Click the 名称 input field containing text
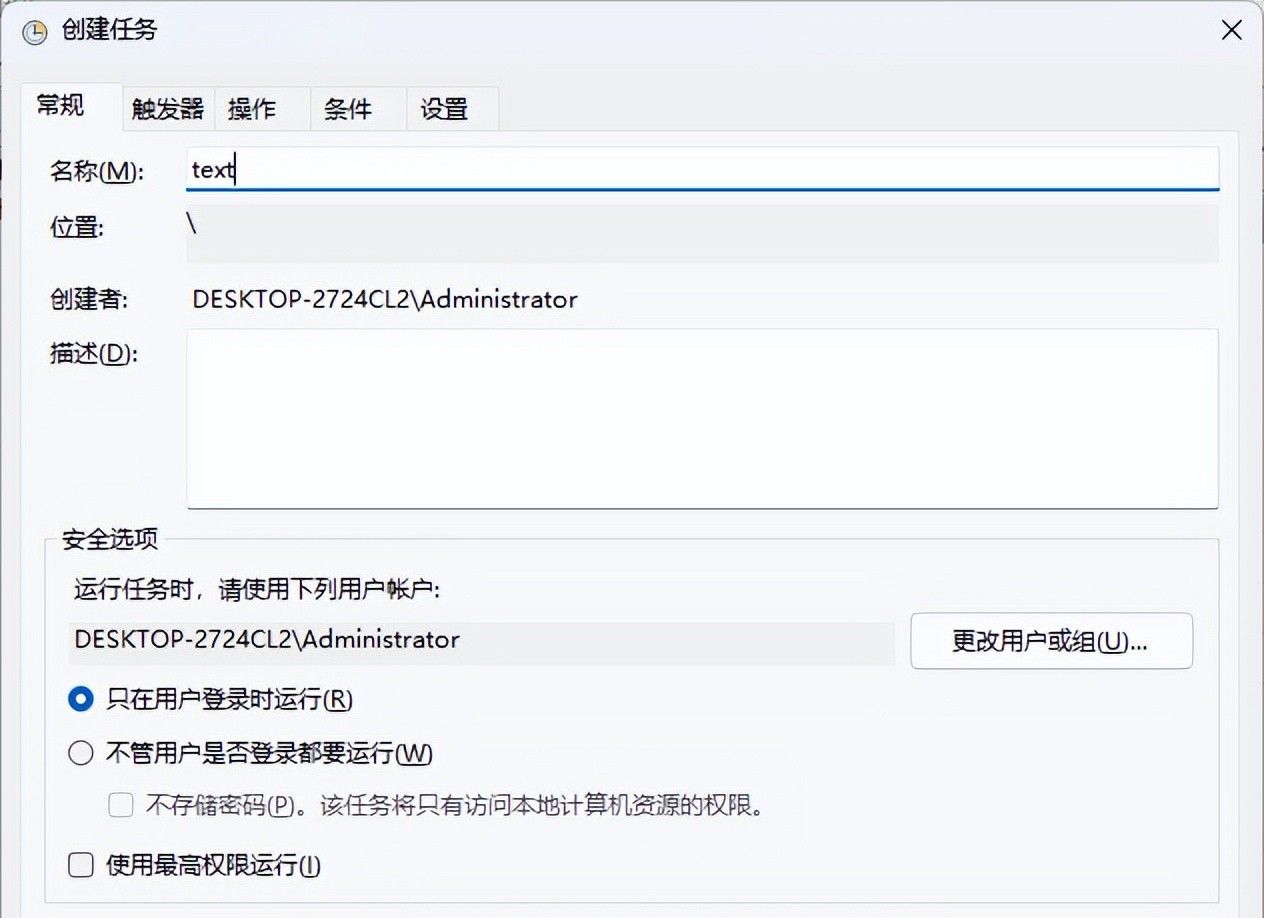The image size is (1264, 918). click(702, 169)
